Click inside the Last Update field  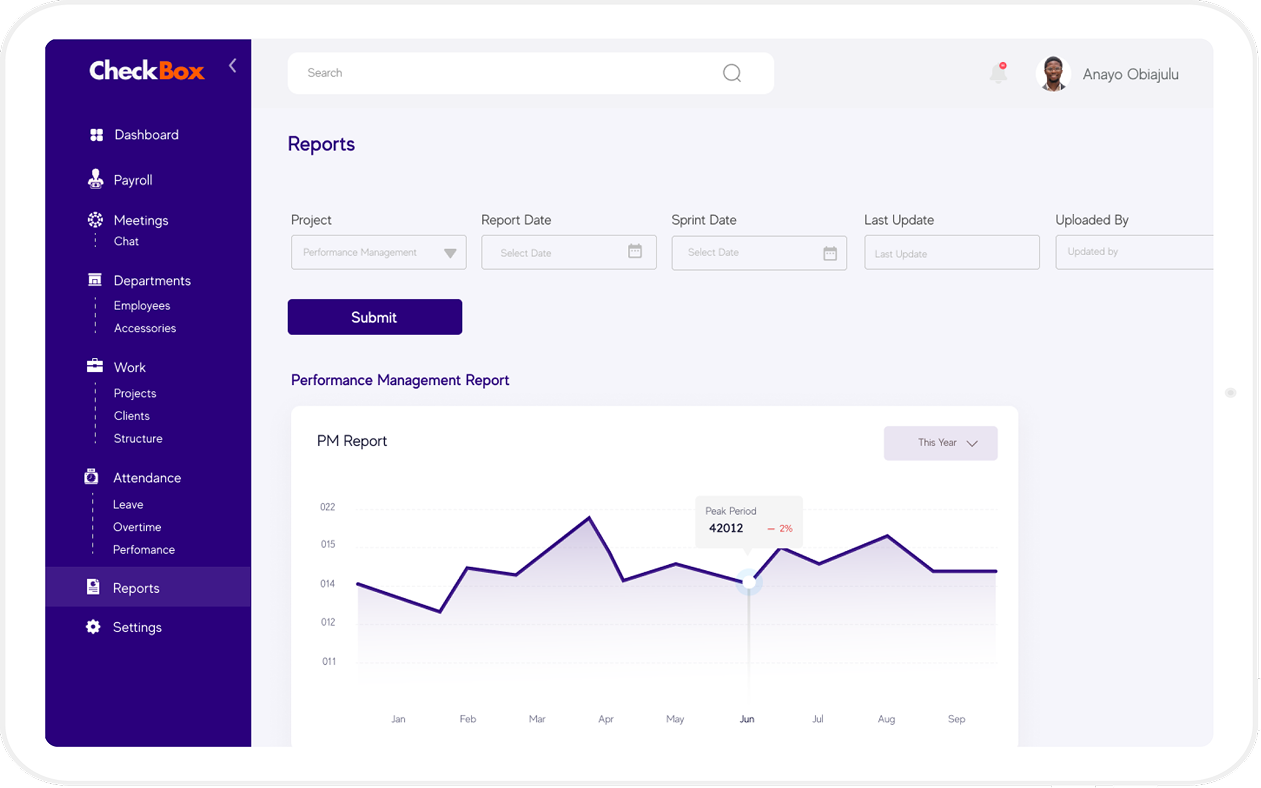pos(951,253)
